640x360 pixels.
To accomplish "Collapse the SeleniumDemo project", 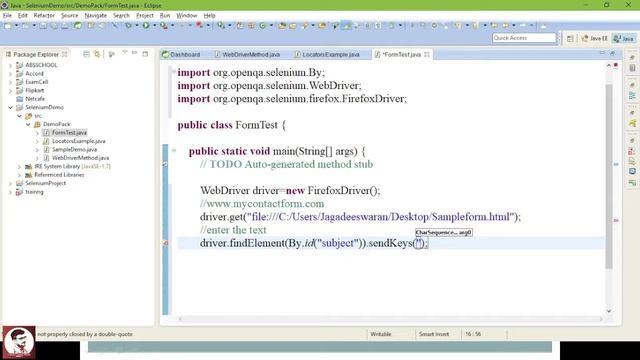I will (x=11, y=107).
